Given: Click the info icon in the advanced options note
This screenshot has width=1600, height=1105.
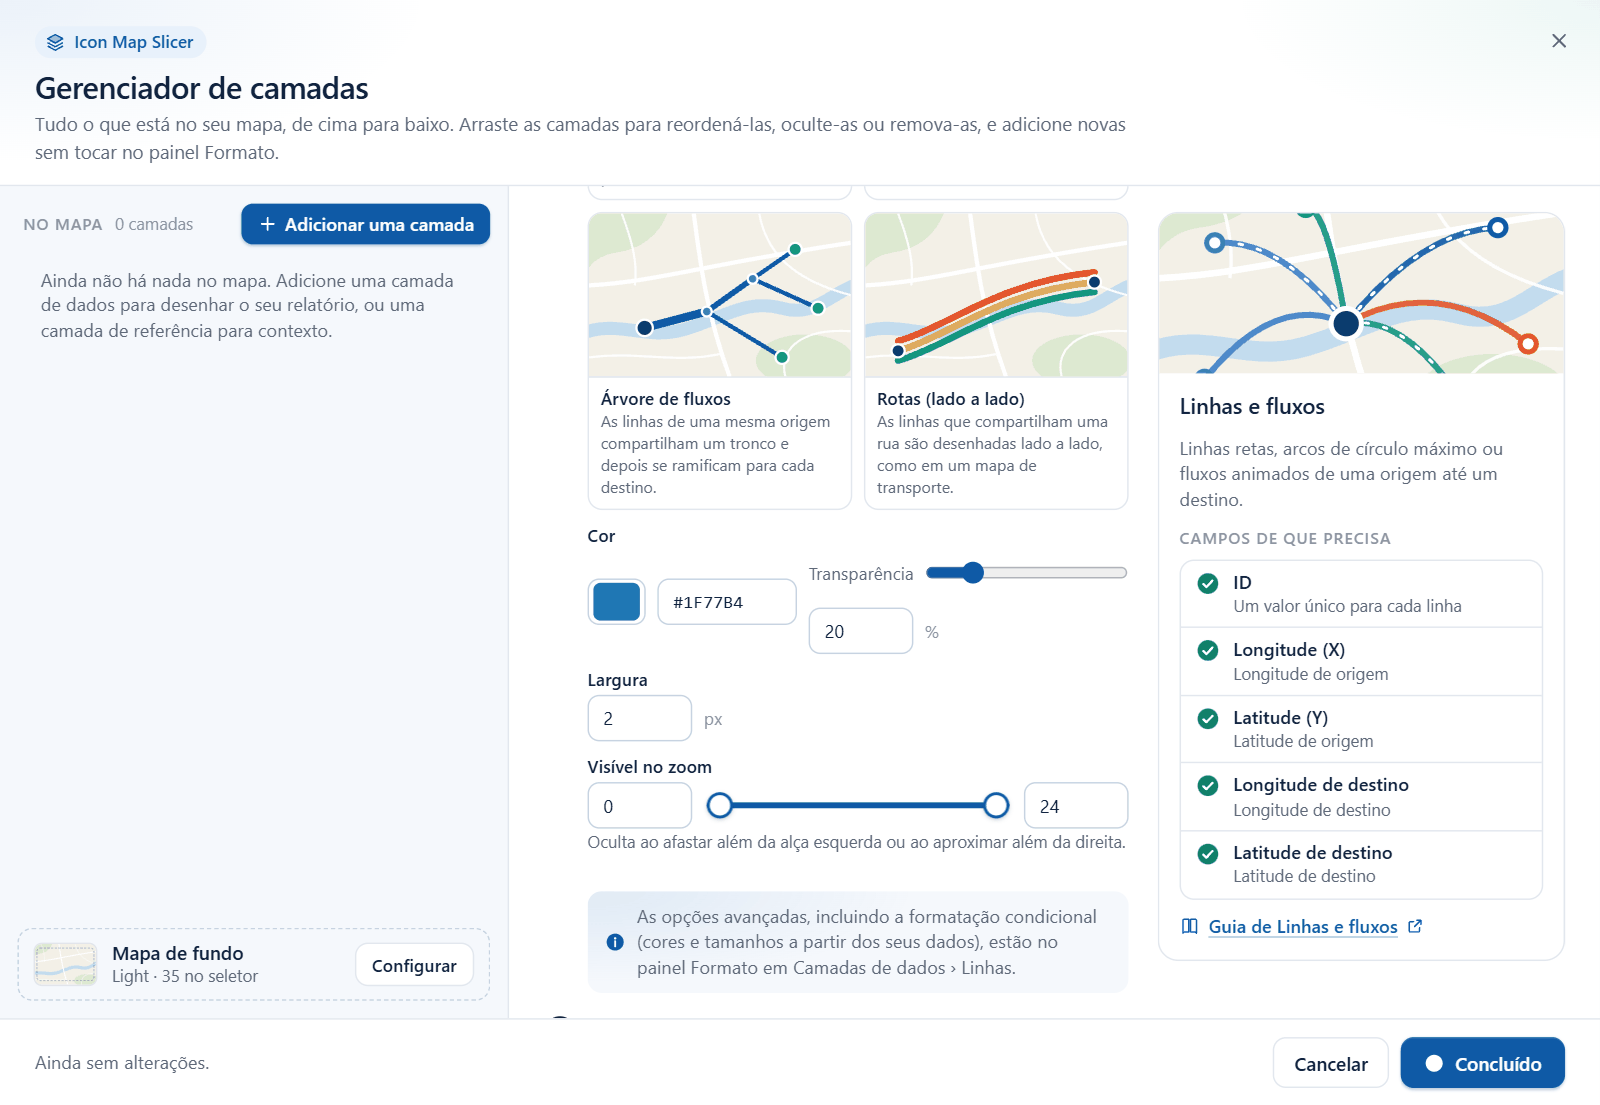Looking at the screenshot, I should (x=615, y=942).
